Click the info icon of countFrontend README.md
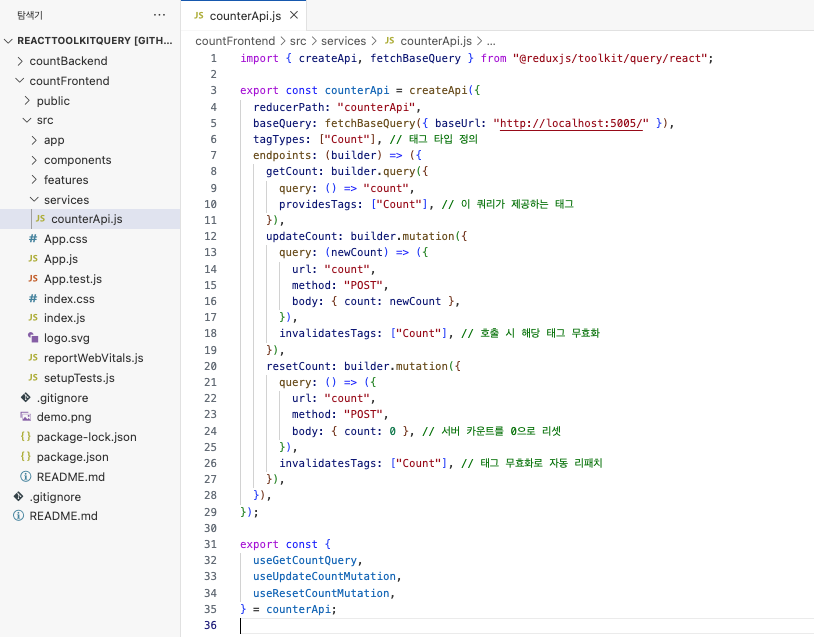Screen dimensions: 814x637 [x=25, y=477]
